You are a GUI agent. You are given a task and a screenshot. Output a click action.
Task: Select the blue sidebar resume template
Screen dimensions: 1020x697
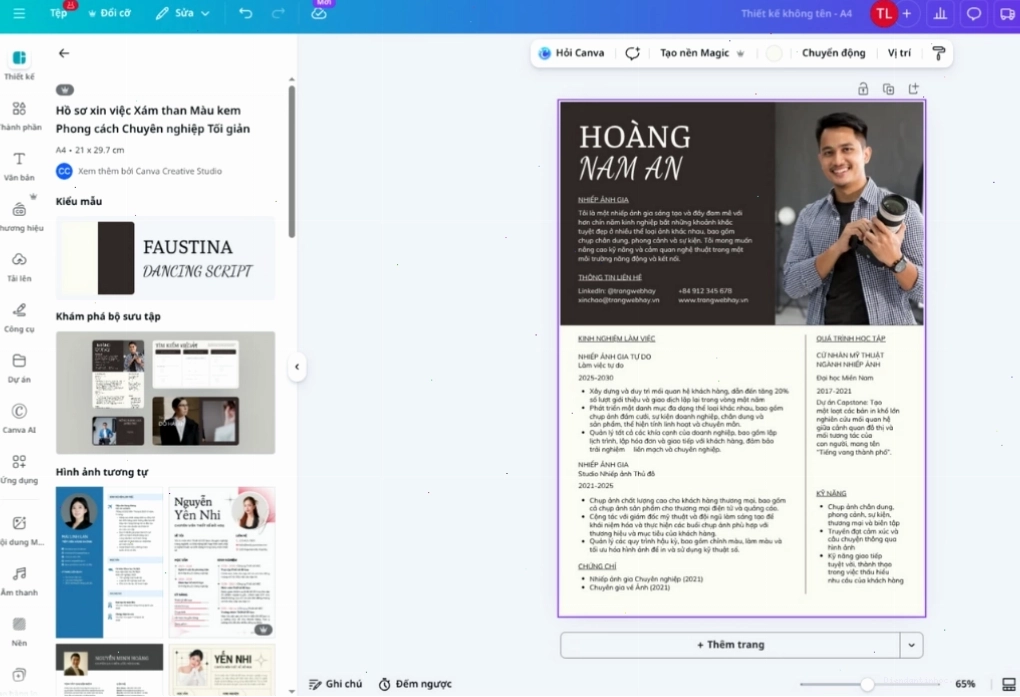pyautogui.click(x=109, y=562)
